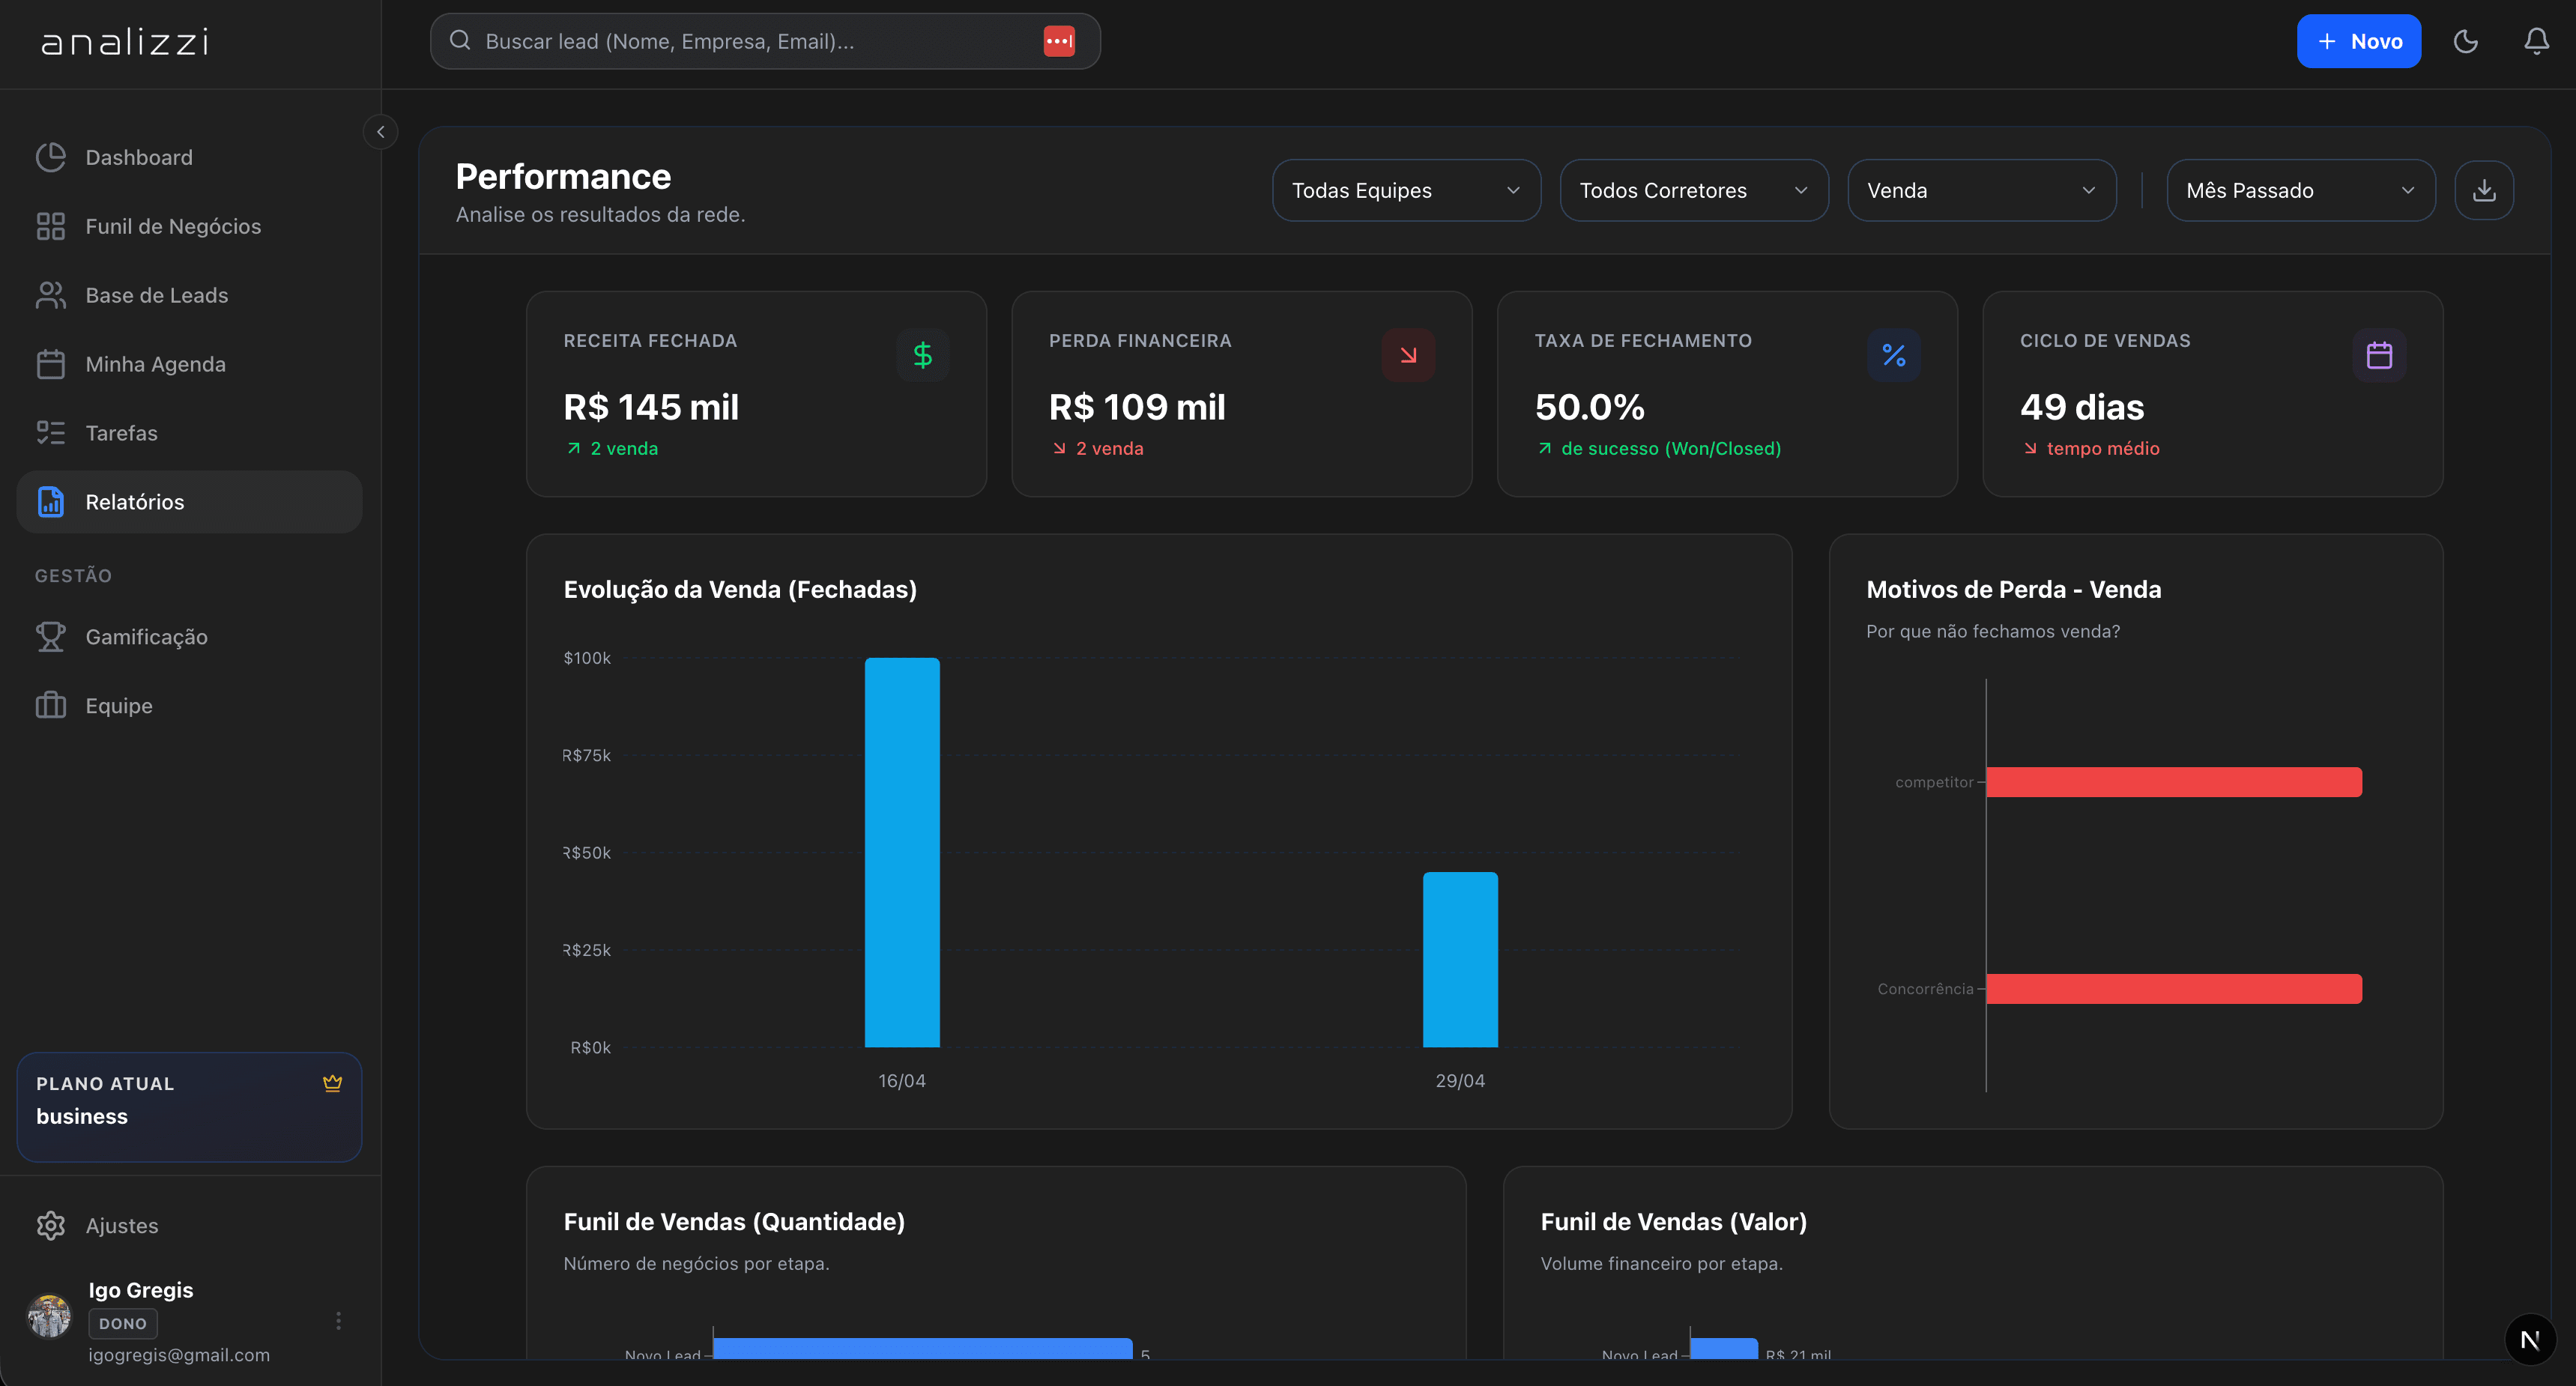Click '2 venda' under Receita Fechada
Viewport: 2576px width, 1386px height.
coord(624,448)
